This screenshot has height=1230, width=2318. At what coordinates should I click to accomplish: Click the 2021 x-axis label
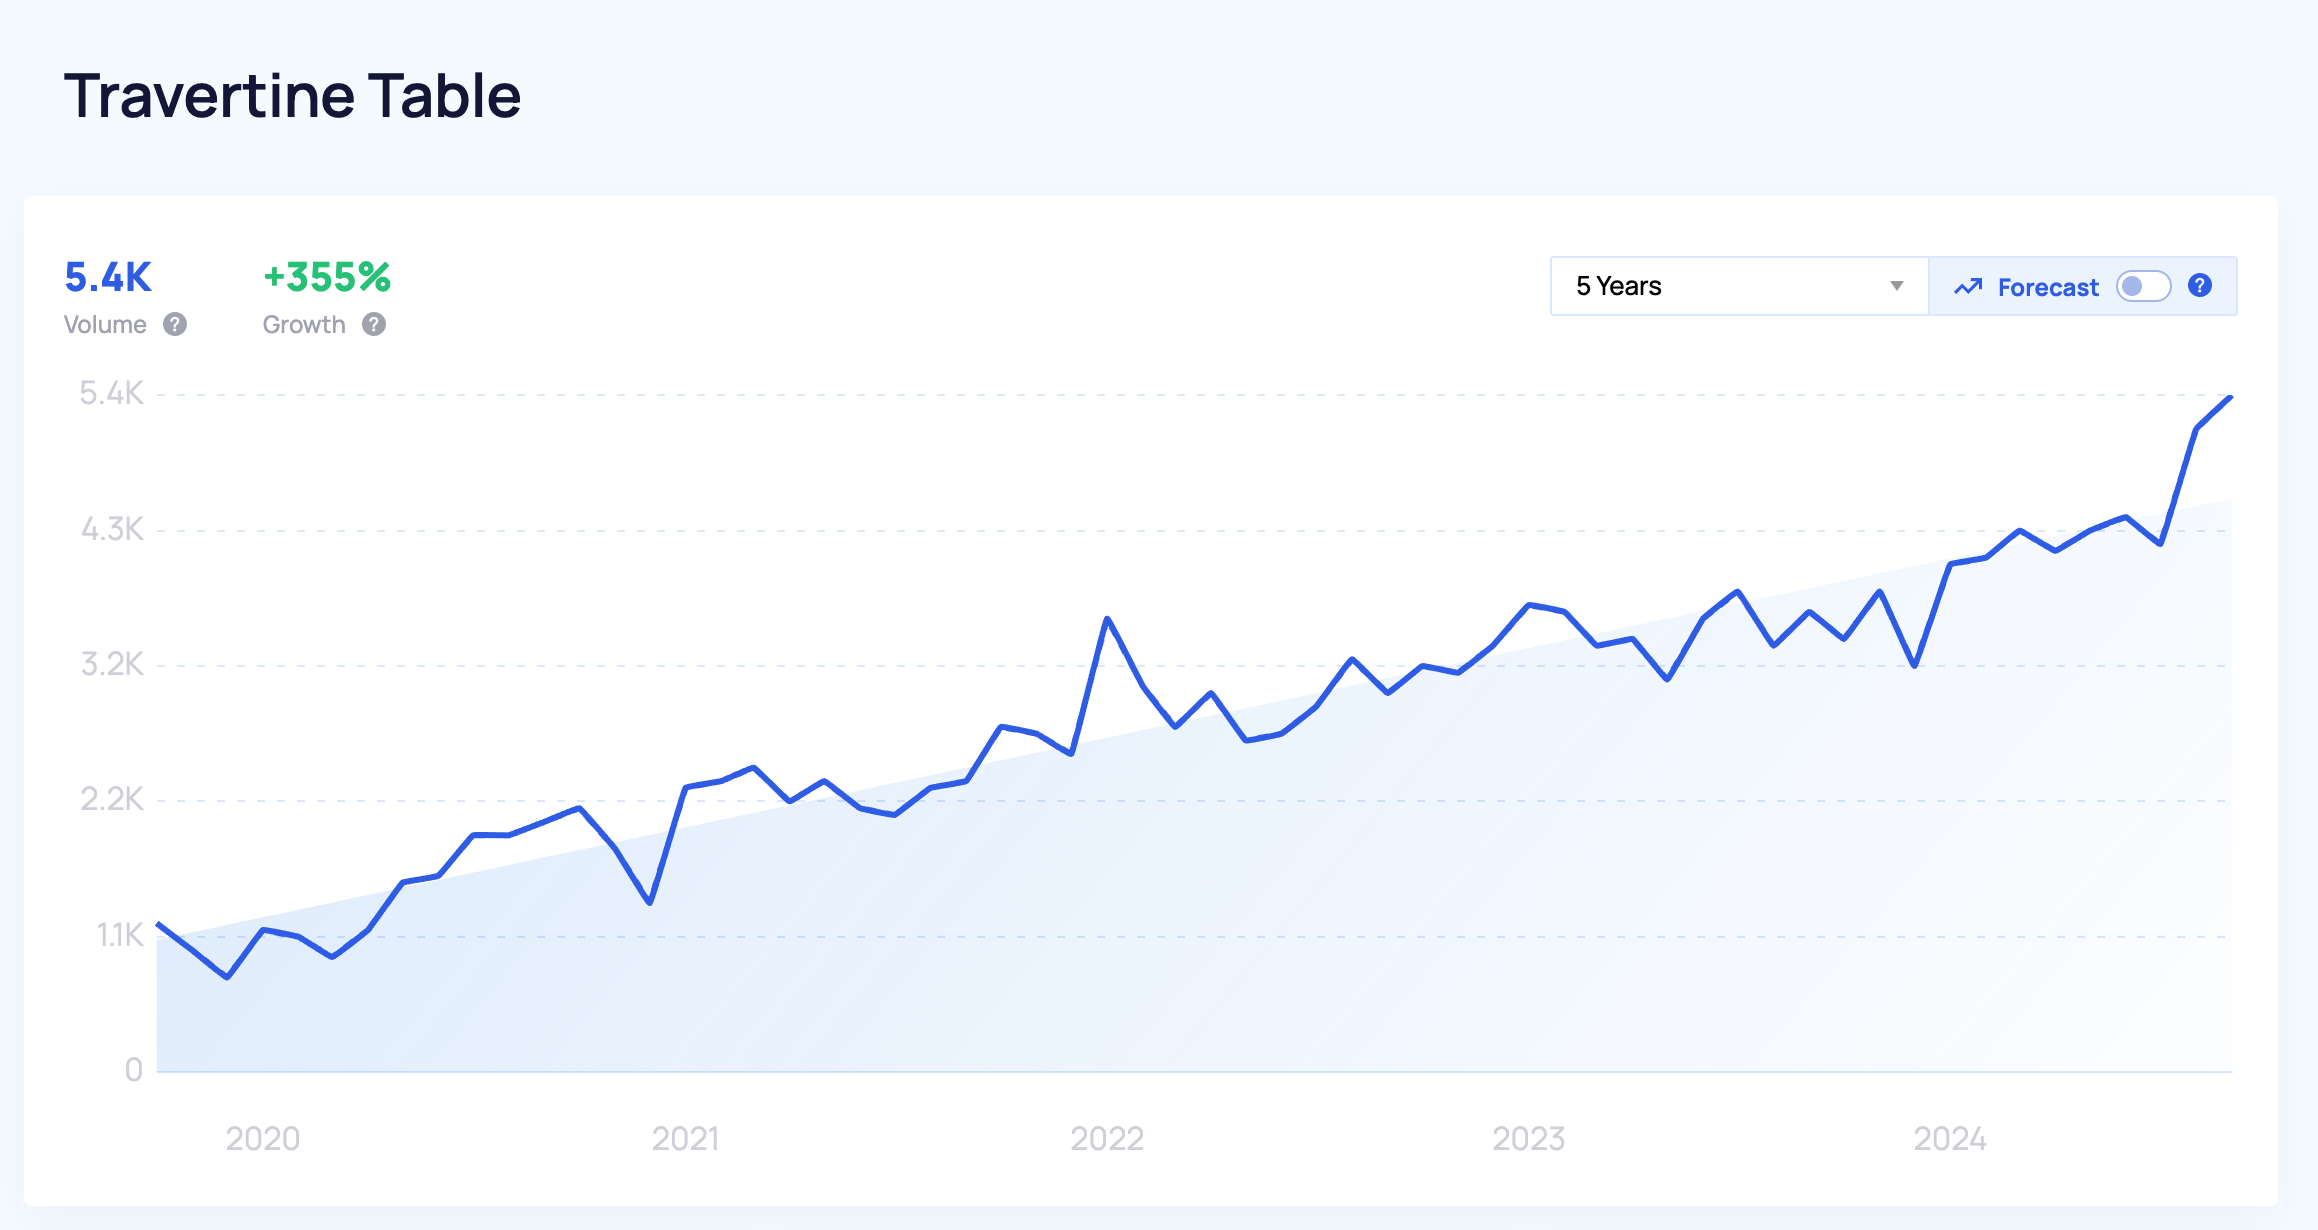[686, 1138]
